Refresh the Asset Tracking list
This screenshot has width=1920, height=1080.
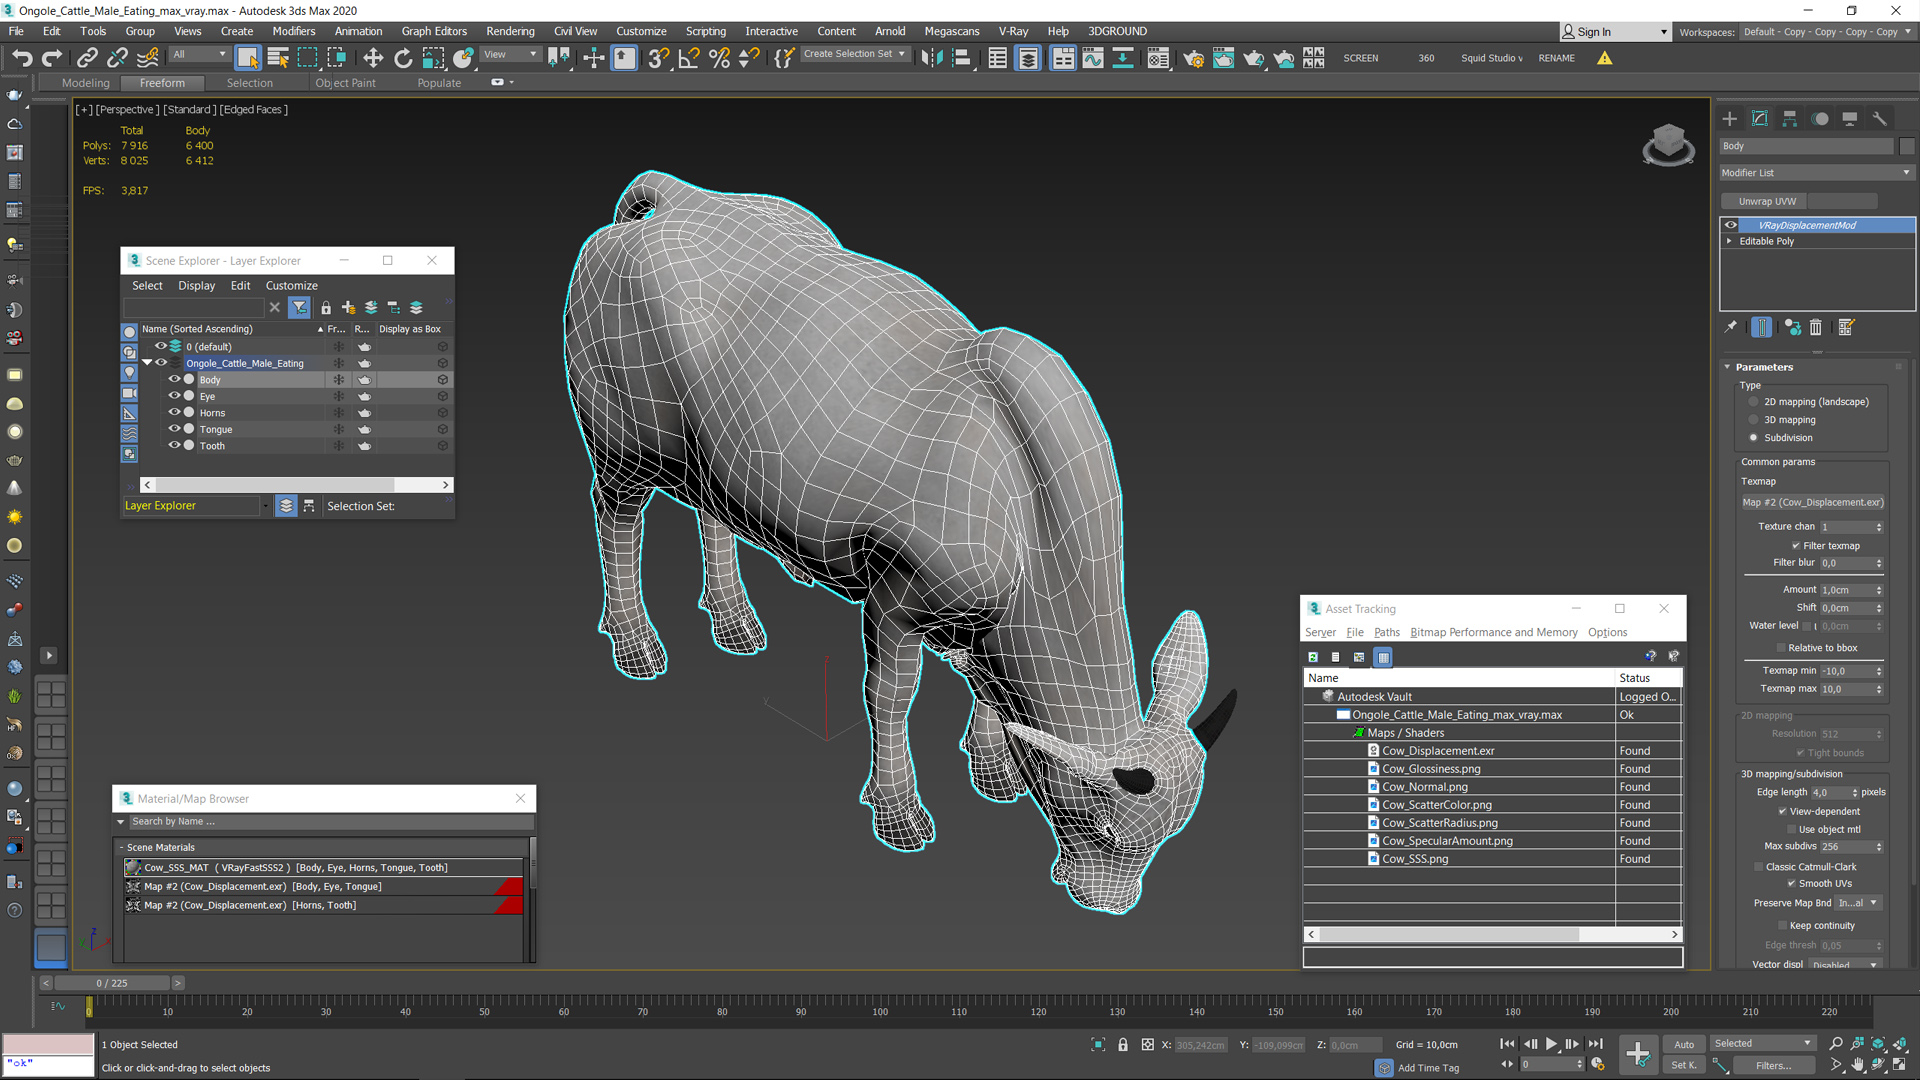pos(1313,657)
